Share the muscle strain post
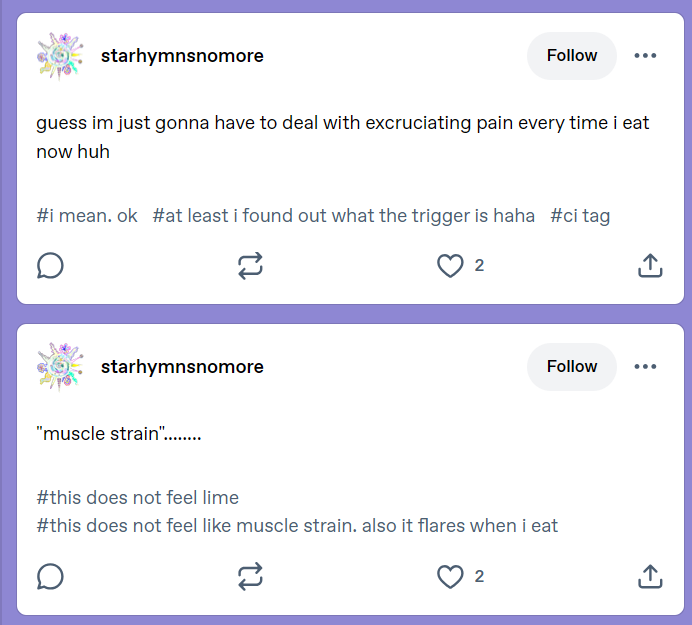Screen dimensions: 692x625 [x=650, y=576]
